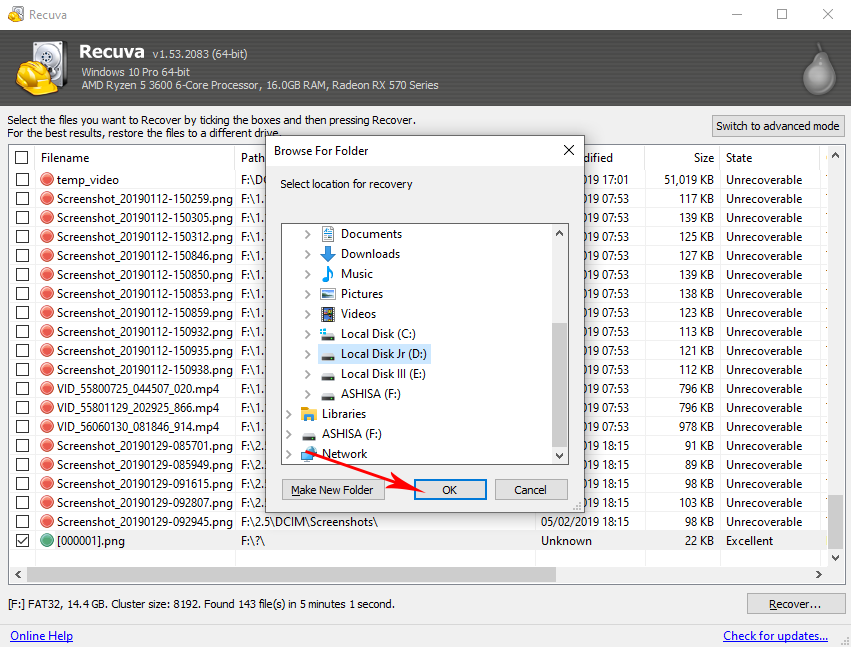Click the file list vertical scrollbar thumb
This screenshot has width=851, height=647.
835,521
